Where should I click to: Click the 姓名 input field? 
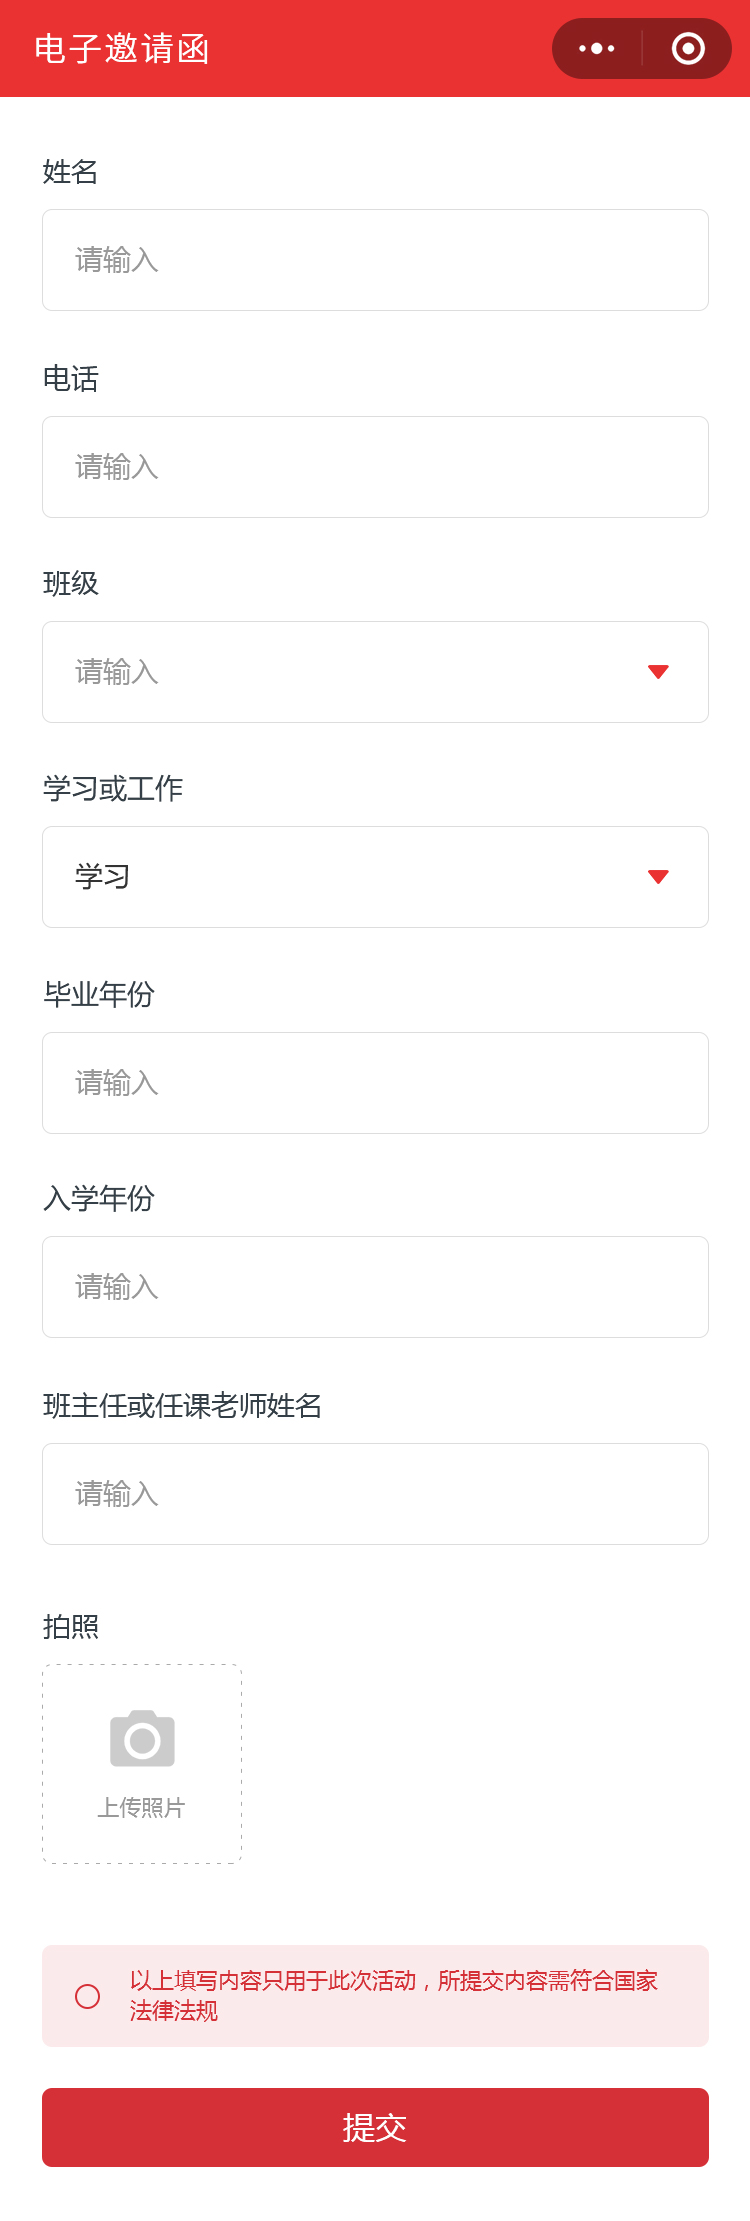(x=375, y=260)
